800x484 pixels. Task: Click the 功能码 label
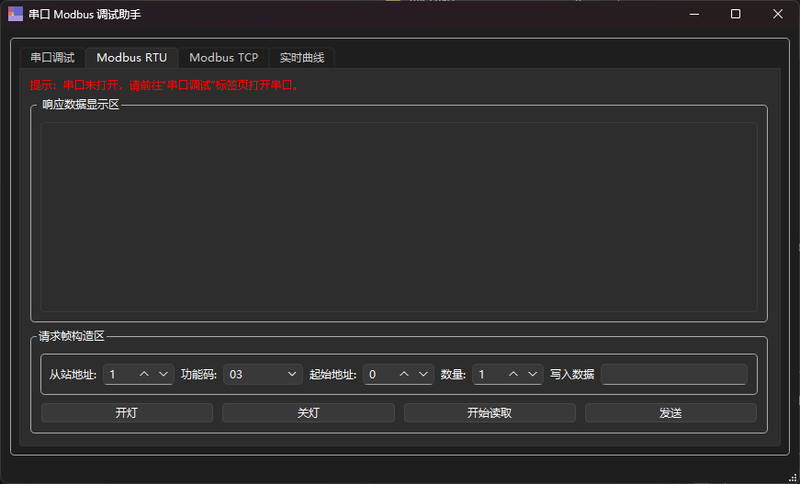tap(199, 374)
